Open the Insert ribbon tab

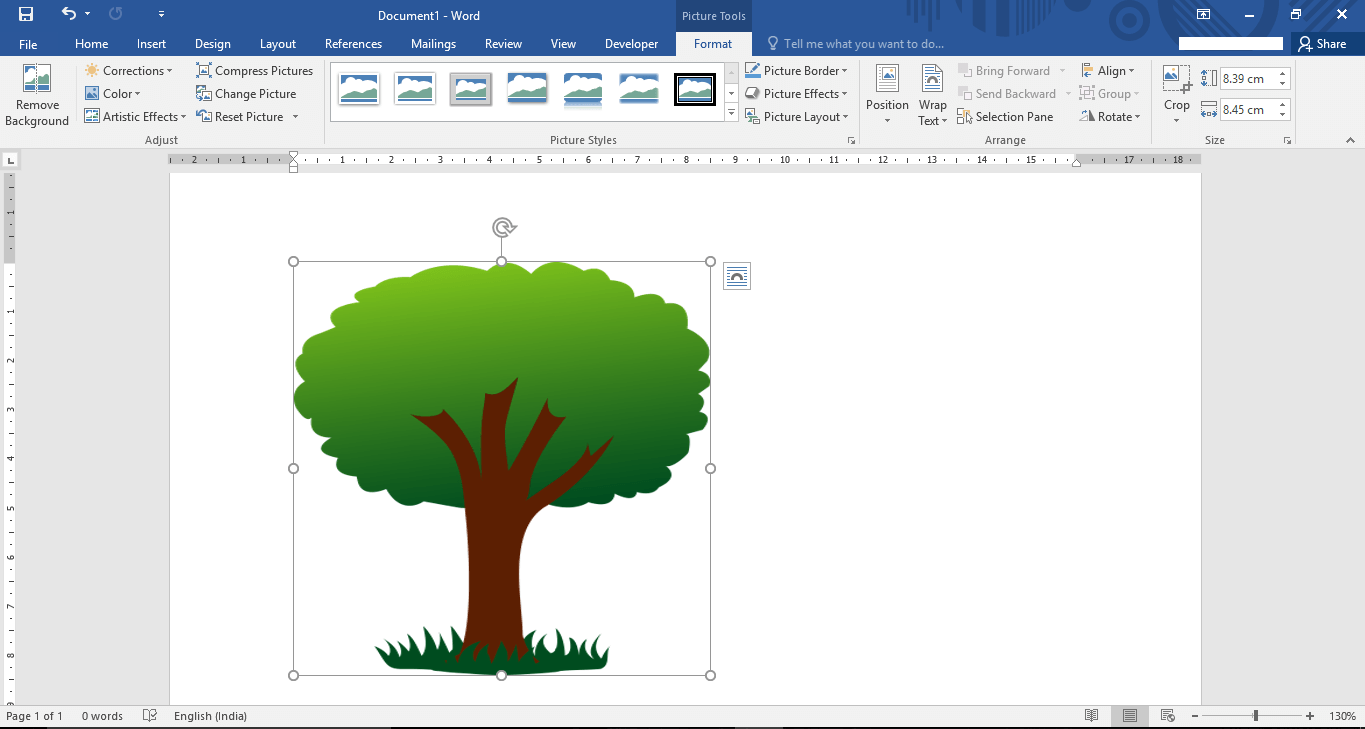pyautogui.click(x=152, y=44)
